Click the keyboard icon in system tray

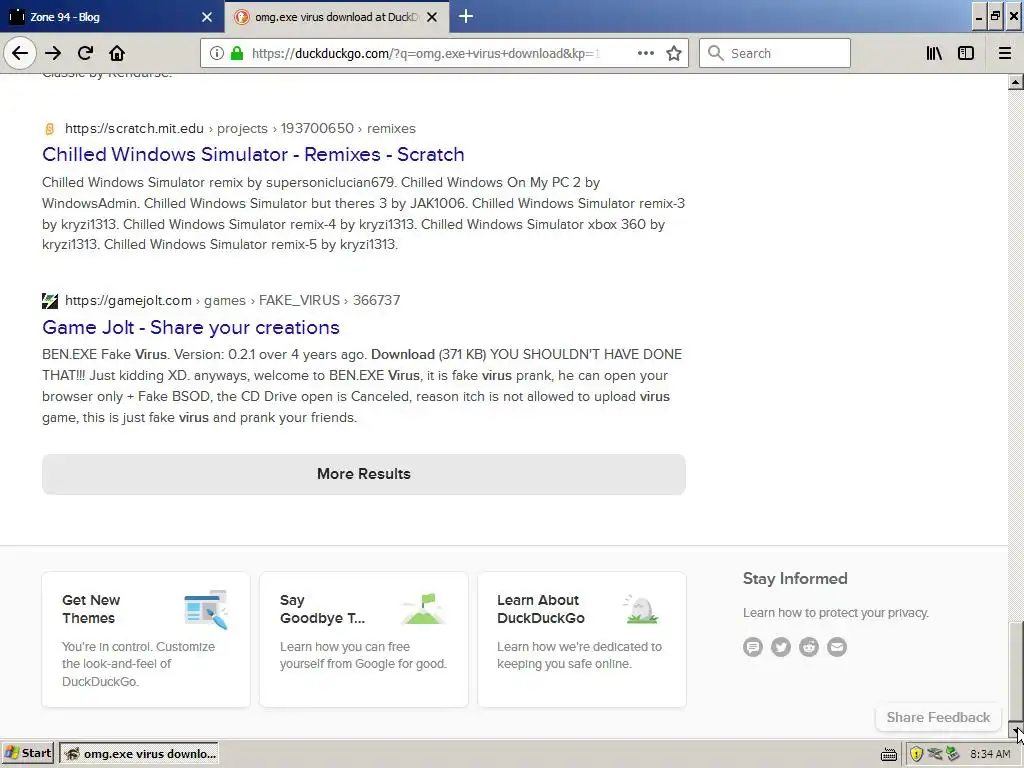click(x=889, y=754)
